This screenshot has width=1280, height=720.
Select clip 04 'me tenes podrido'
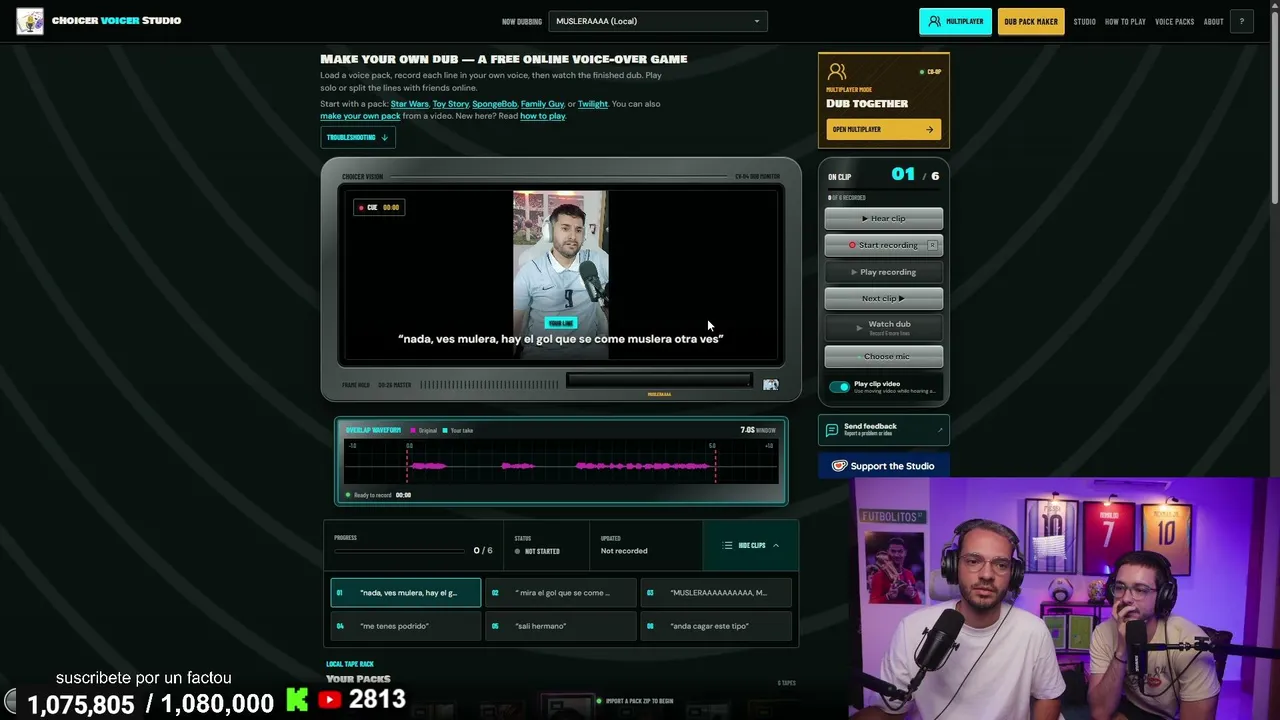point(406,626)
